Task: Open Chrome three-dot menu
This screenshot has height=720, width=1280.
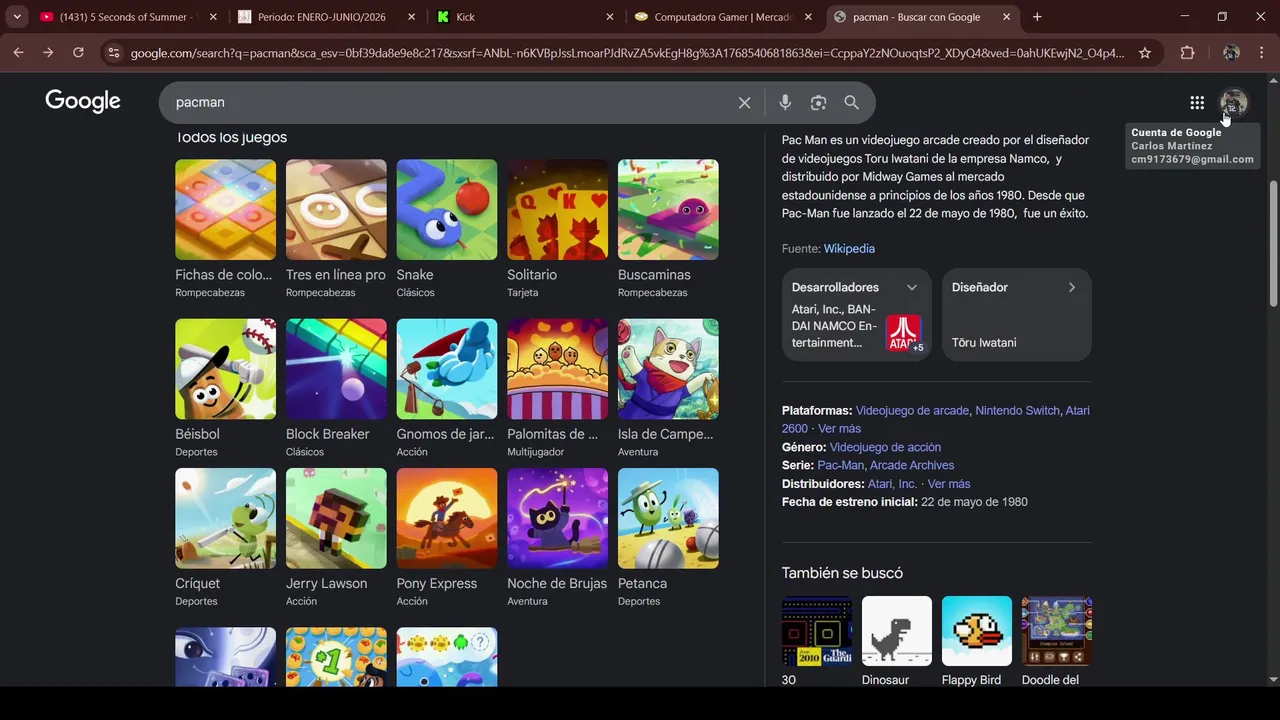Action: click(1263, 52)
